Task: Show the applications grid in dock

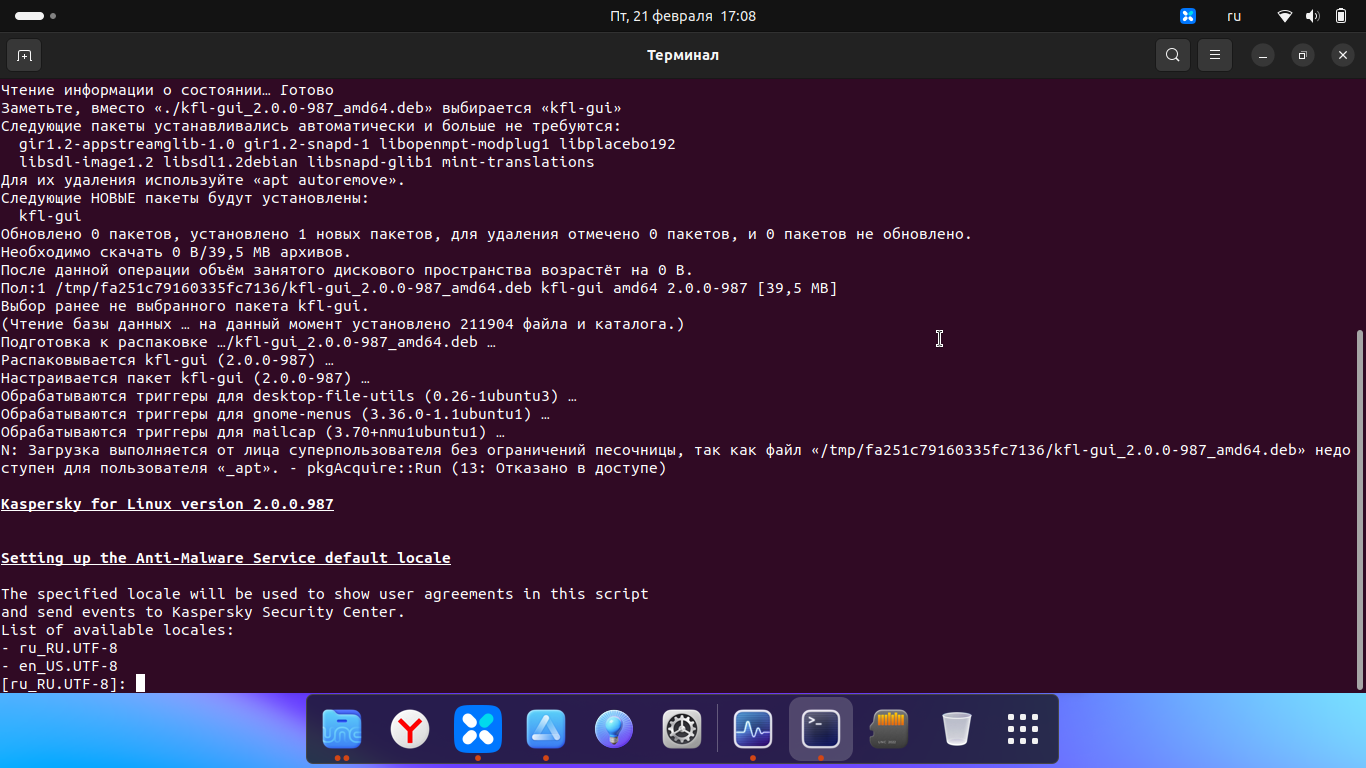Action: click(1023, 729)
